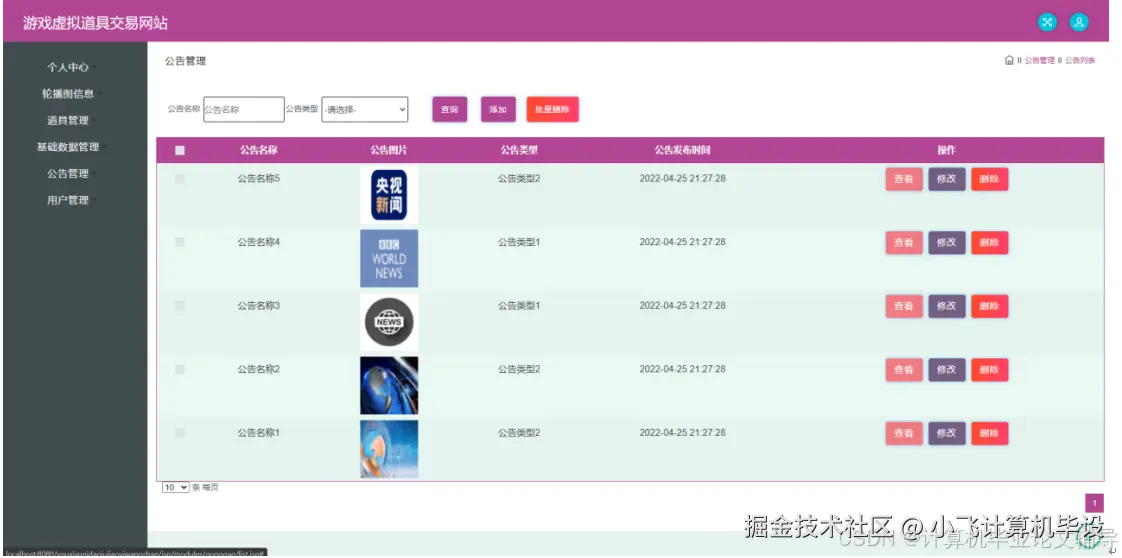Click the 公告管理 breadcrumb link
Image resolution: width=1122 pixels, height=558 pixels.
(1040, 61)
